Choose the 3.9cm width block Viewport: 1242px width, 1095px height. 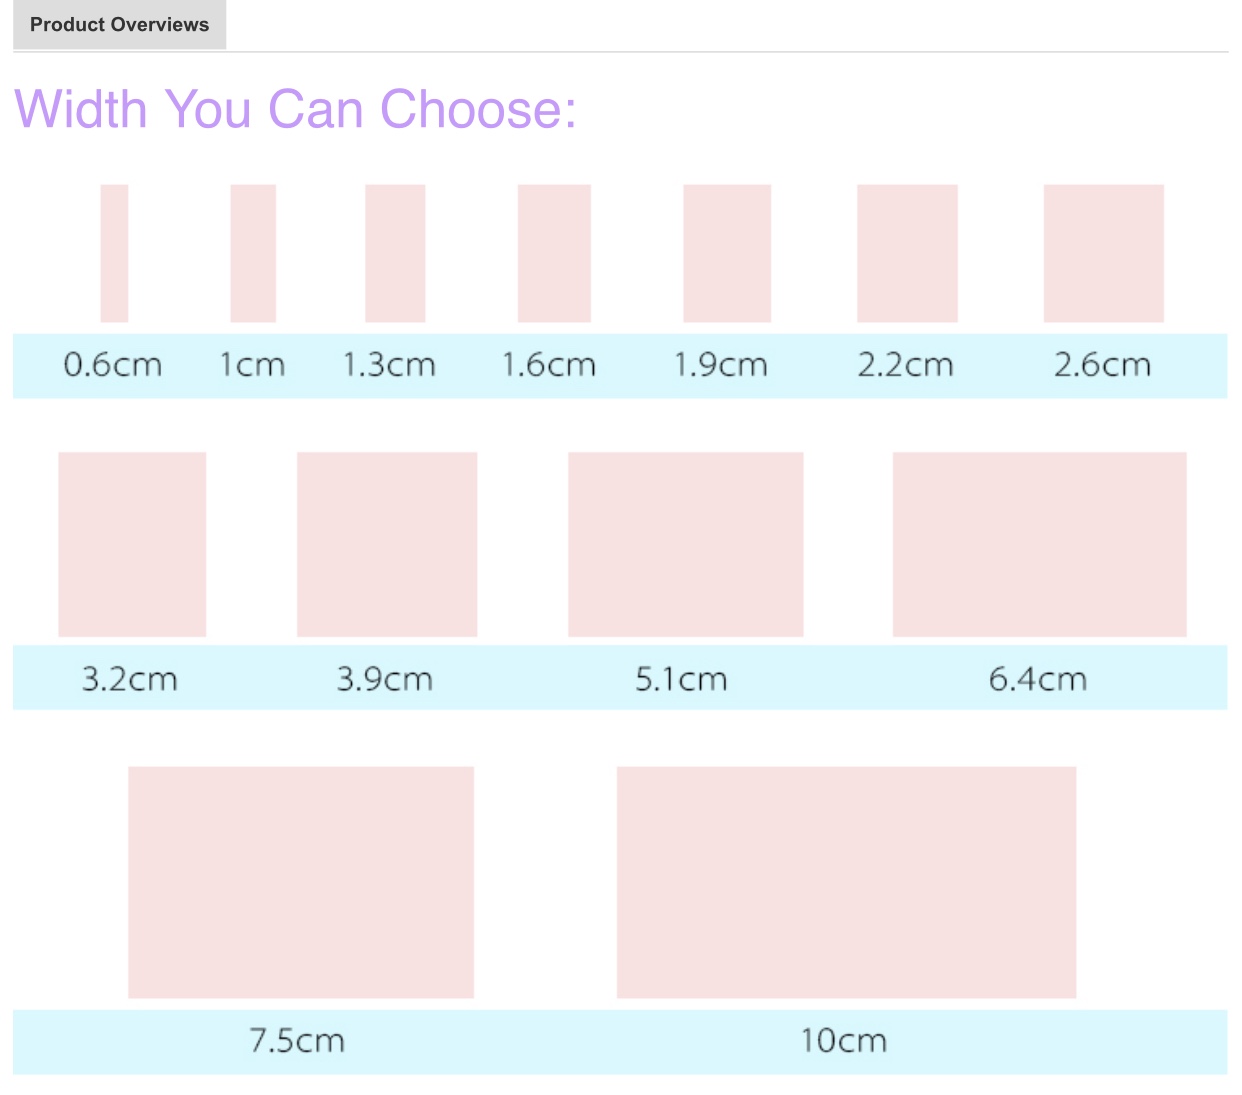click(387, 544)
